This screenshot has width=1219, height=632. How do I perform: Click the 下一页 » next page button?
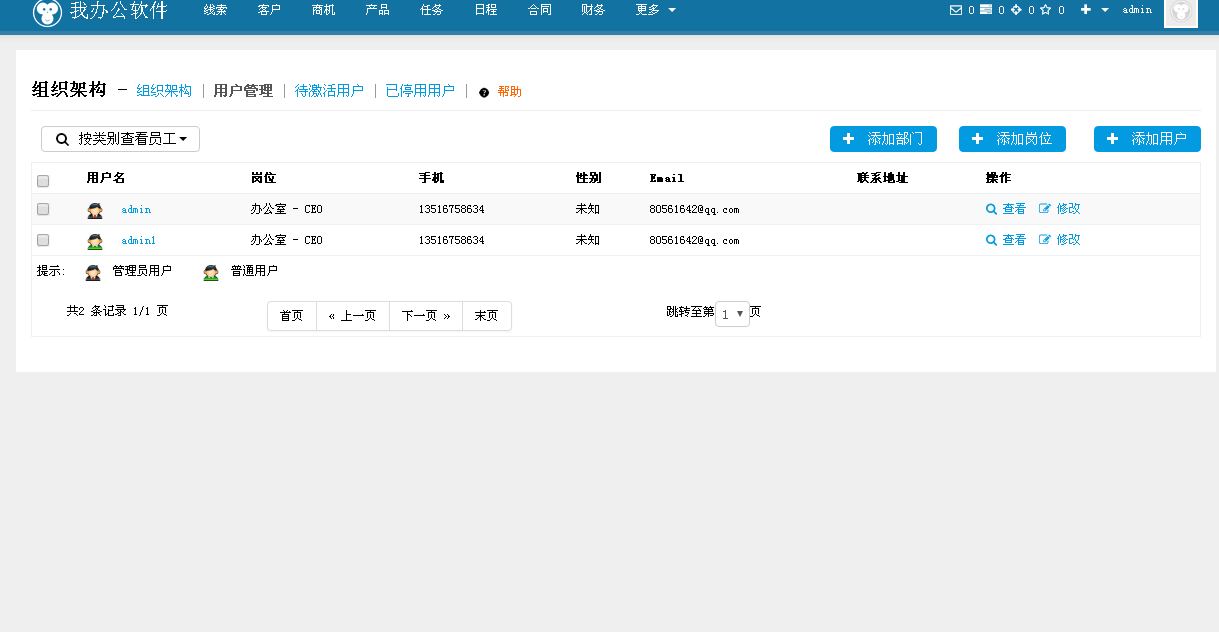pyautogui.click(x=426, y=316)
